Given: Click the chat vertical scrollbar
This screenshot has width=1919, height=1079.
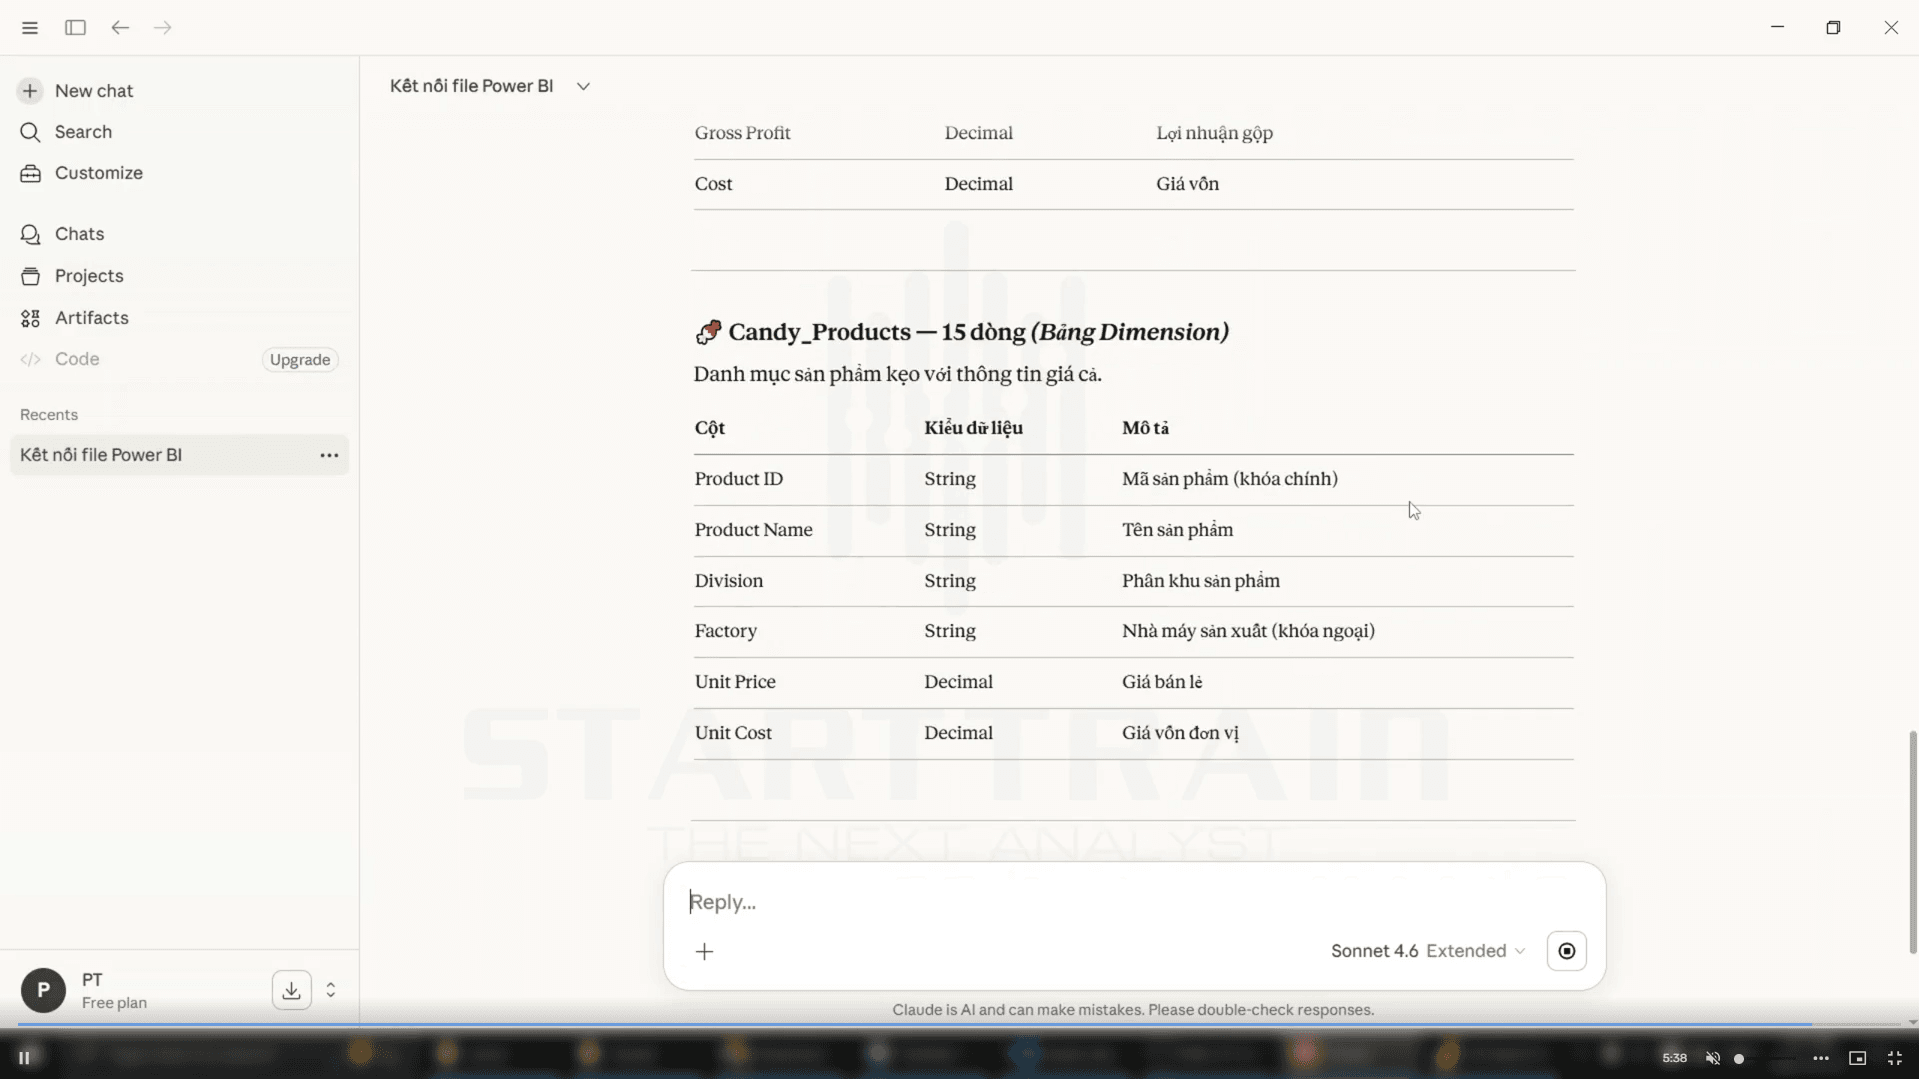Looking at the screenshot, I should coord(1912,842).
